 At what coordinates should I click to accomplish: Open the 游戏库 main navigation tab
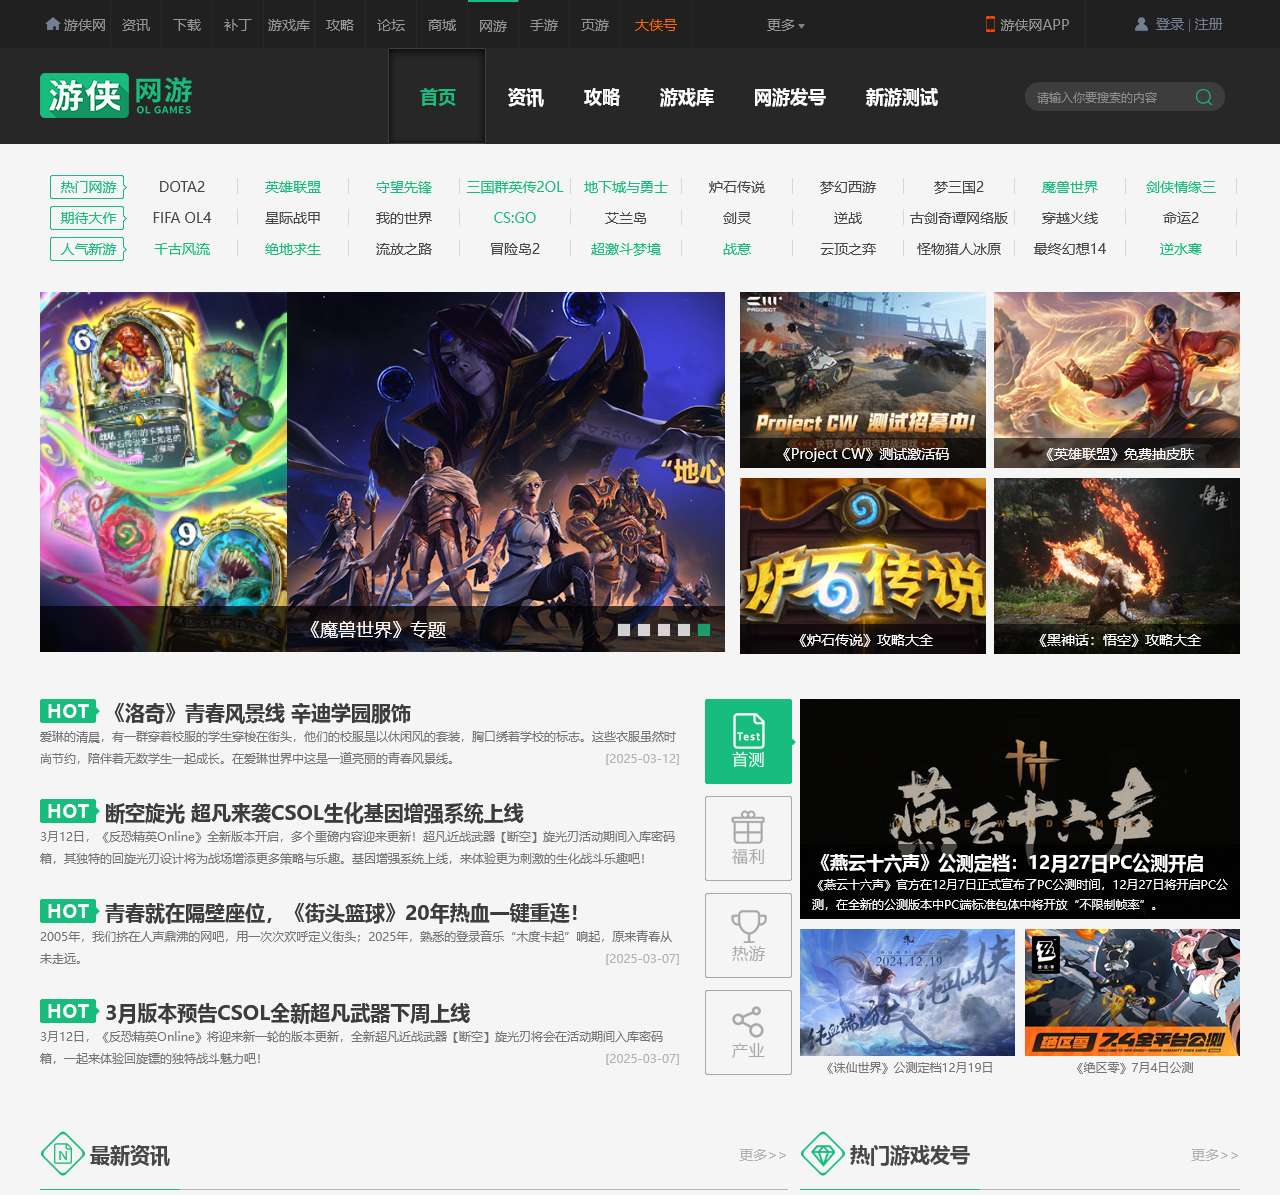click(x=687, y=97)
